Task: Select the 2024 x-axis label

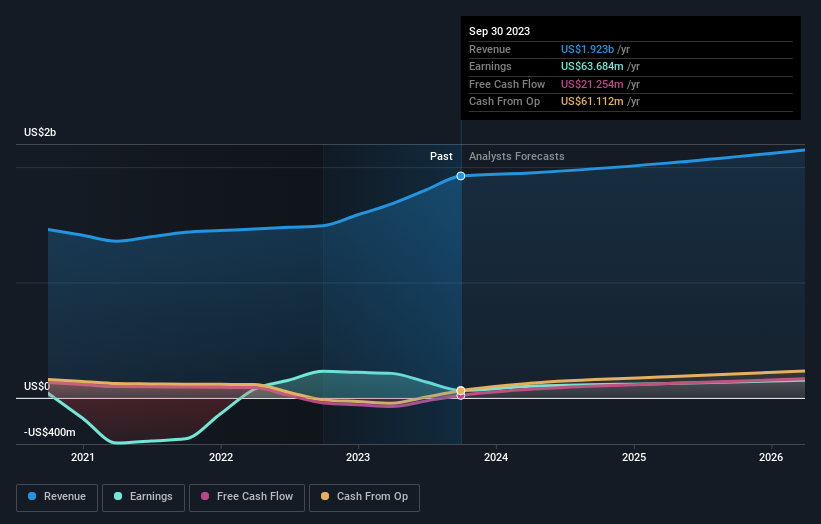Action: click(496, 457)
